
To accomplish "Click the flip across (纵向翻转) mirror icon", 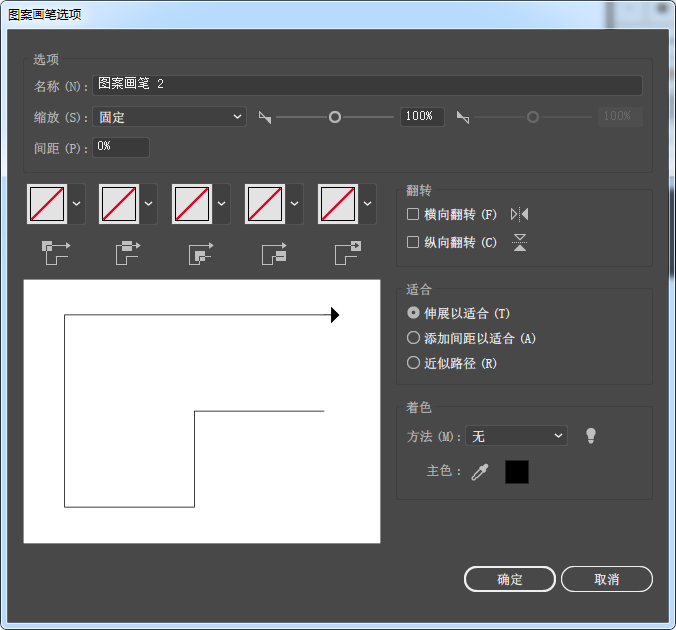I will pyautogui.click(x=520, y=242).
